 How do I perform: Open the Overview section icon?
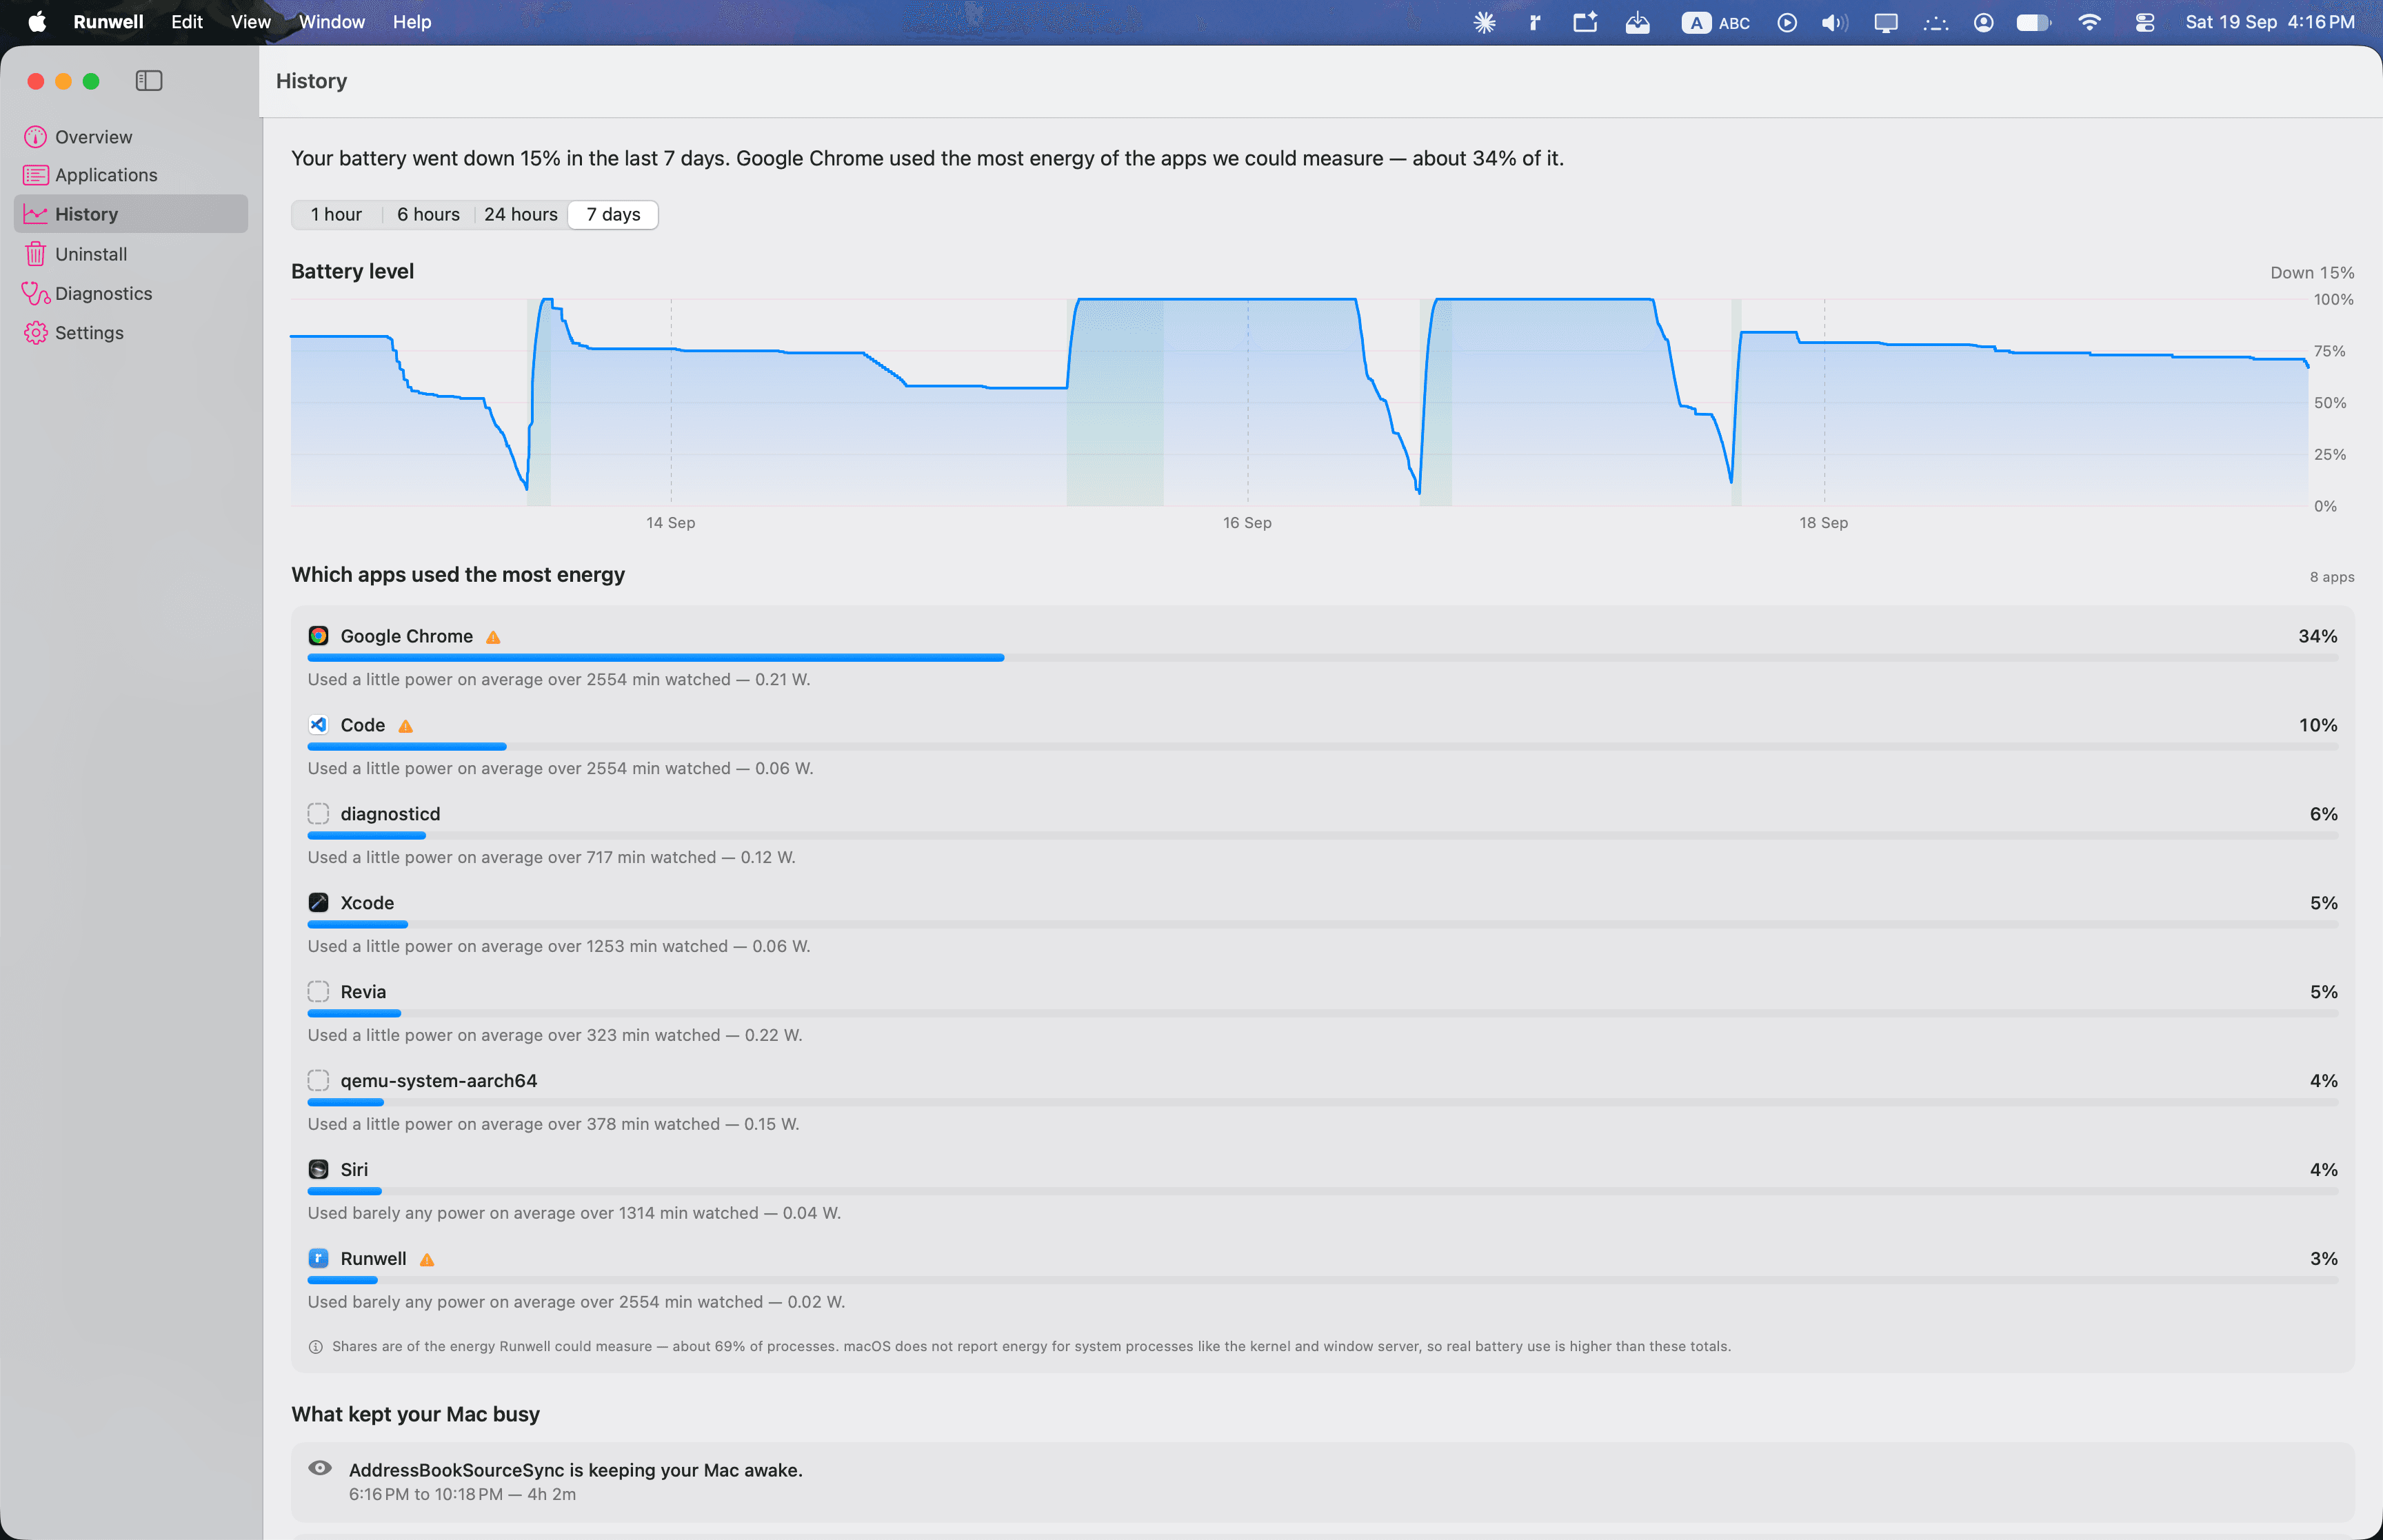coord(35,137)
